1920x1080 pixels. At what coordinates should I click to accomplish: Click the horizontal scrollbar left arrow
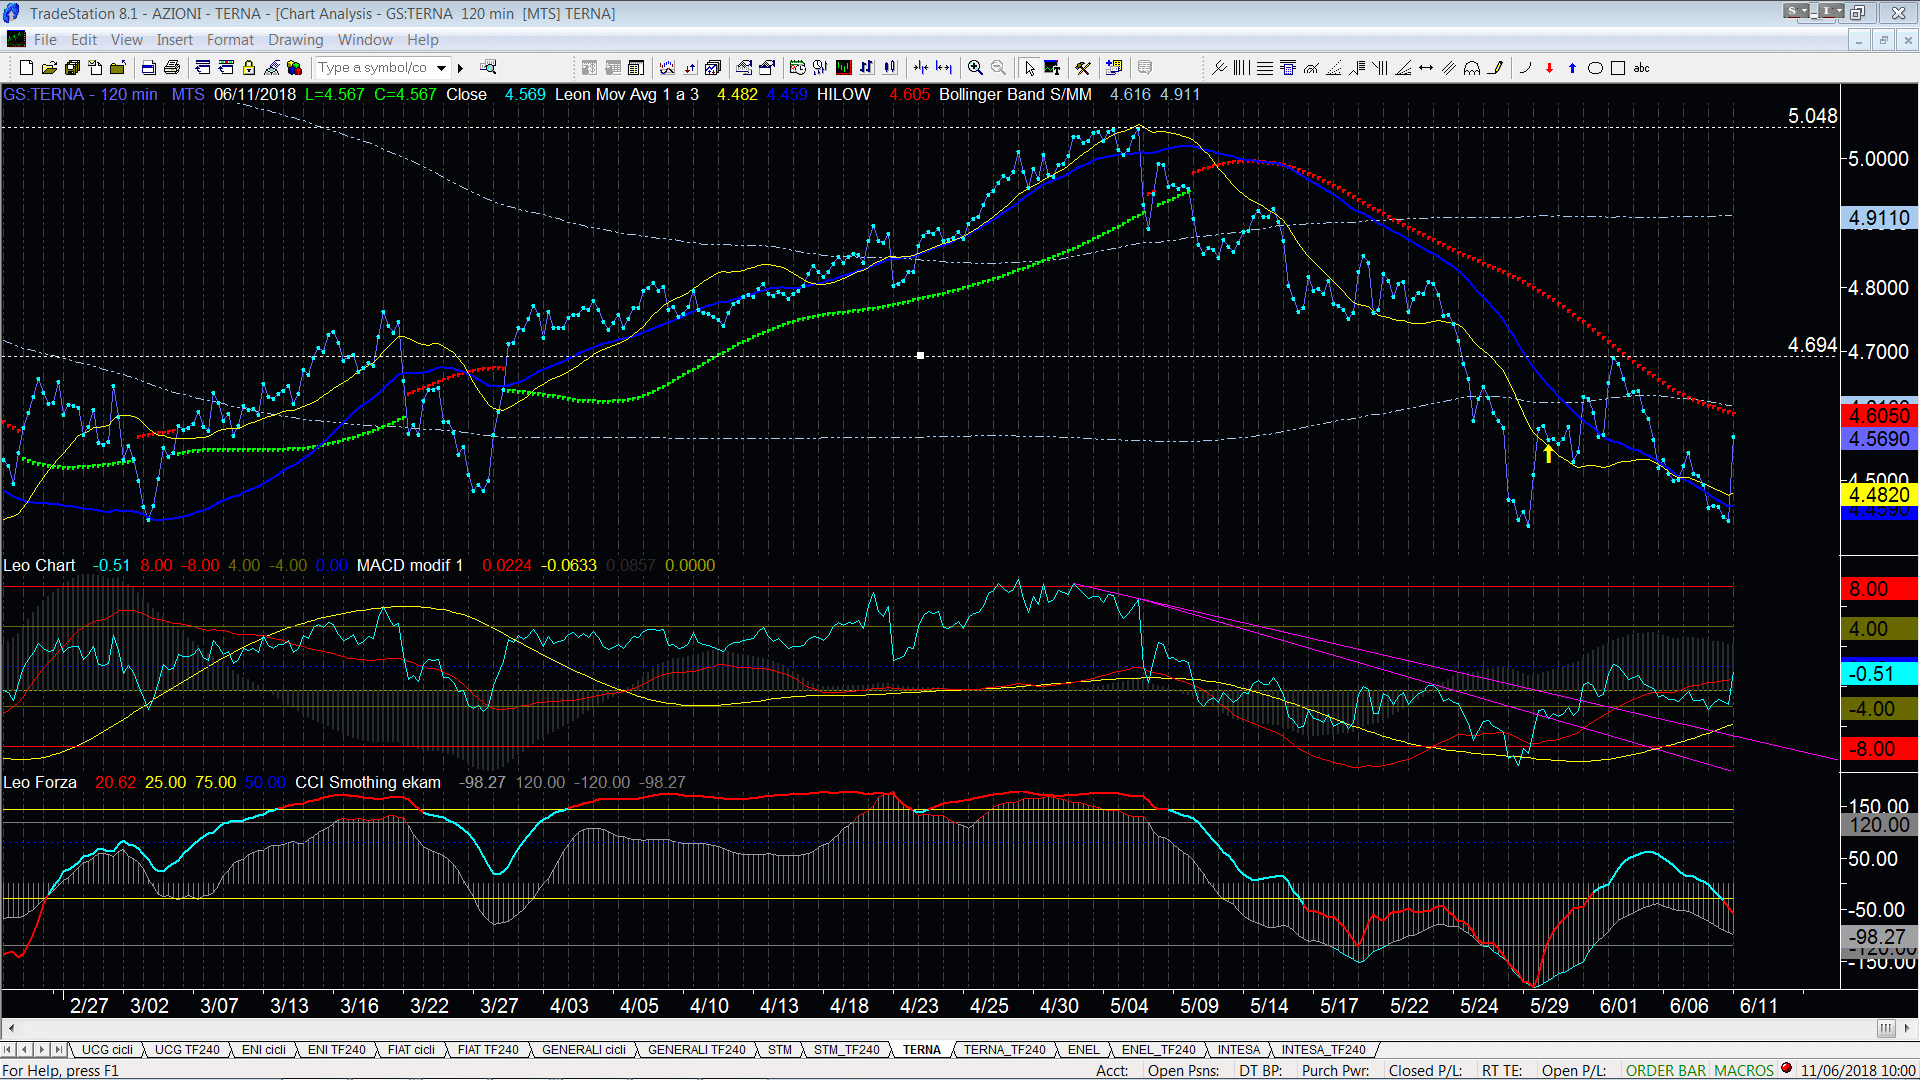tap(11, 1028)
